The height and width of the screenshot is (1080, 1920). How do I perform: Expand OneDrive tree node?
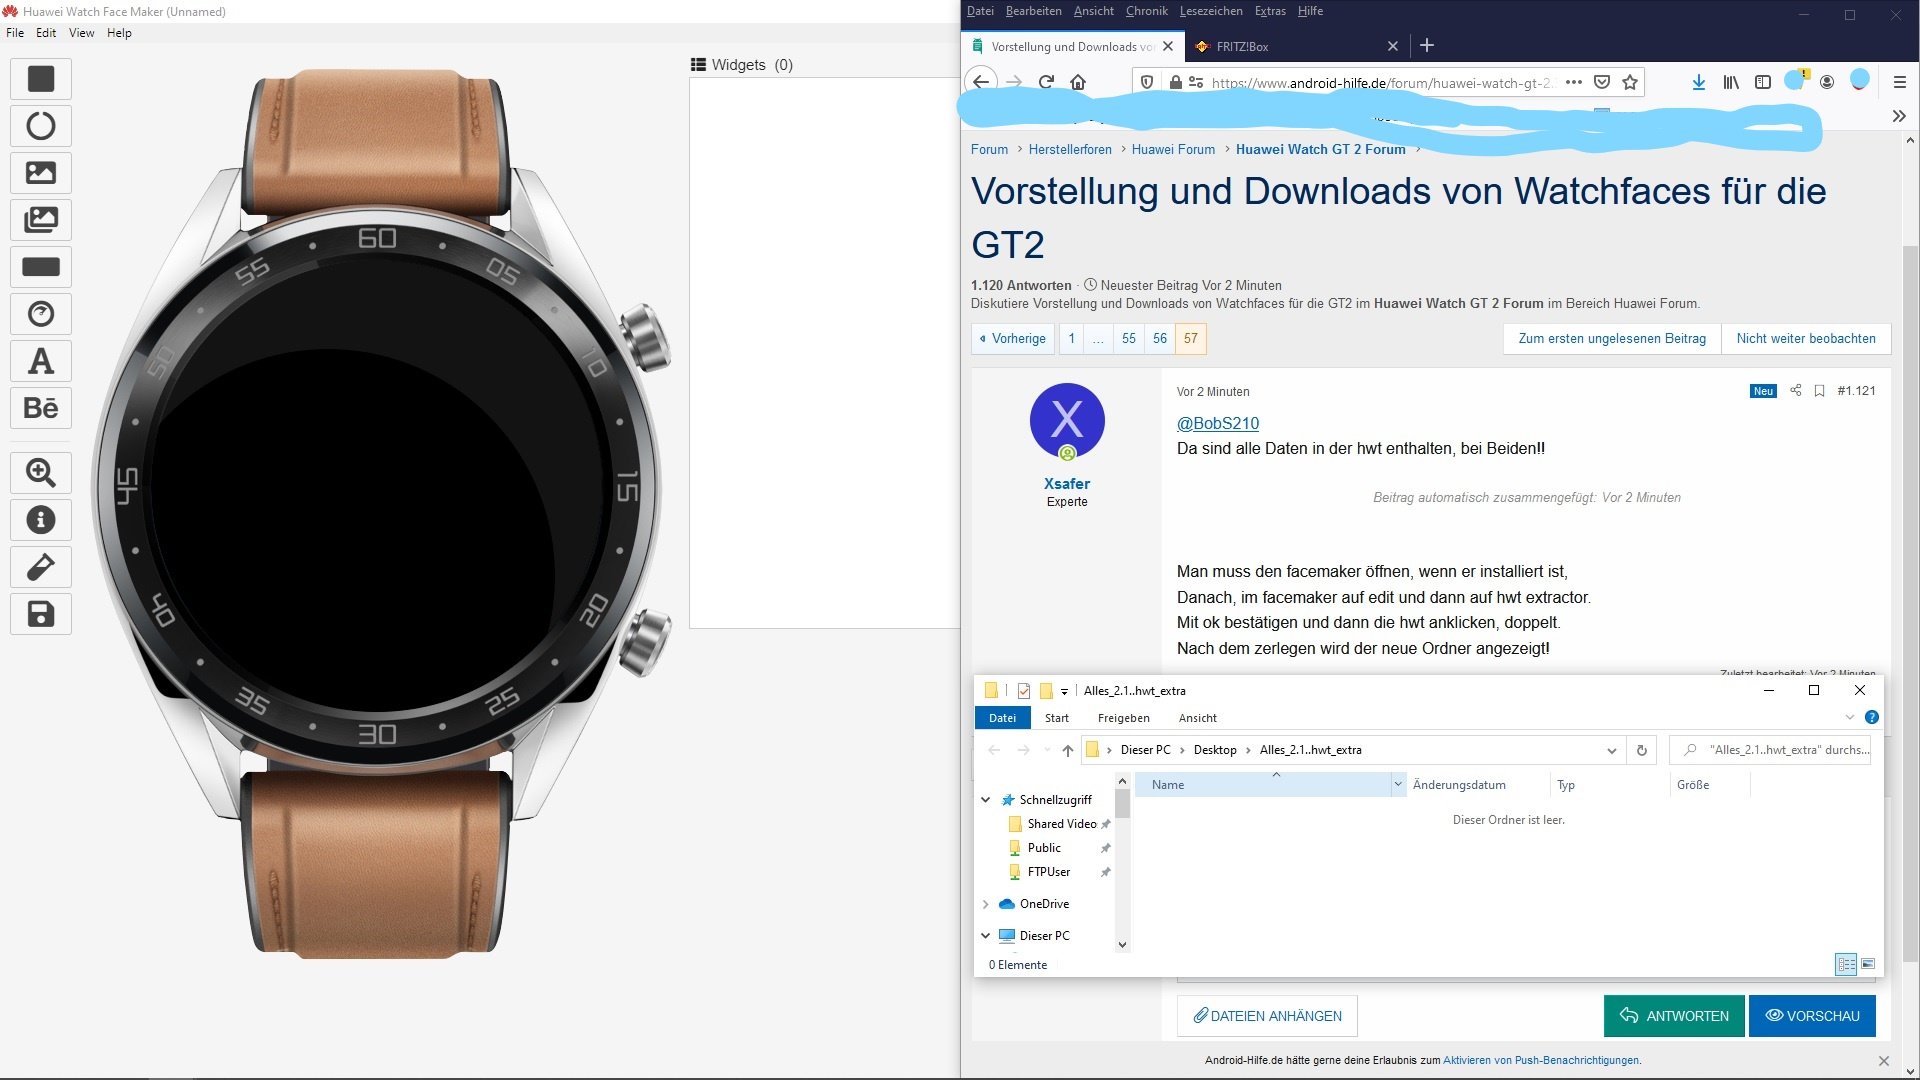coord(985,904)
